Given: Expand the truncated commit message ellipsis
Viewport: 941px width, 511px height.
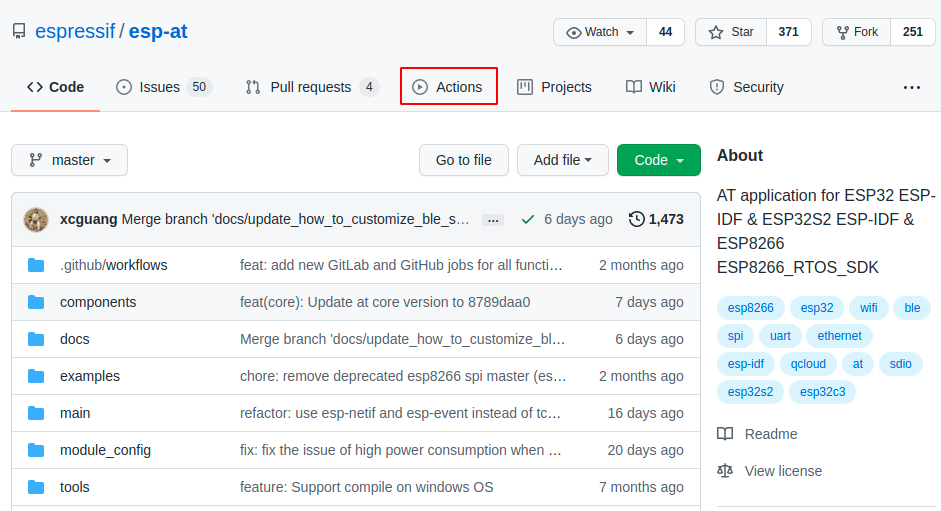Looking at the screenshot, I should 492,220.
